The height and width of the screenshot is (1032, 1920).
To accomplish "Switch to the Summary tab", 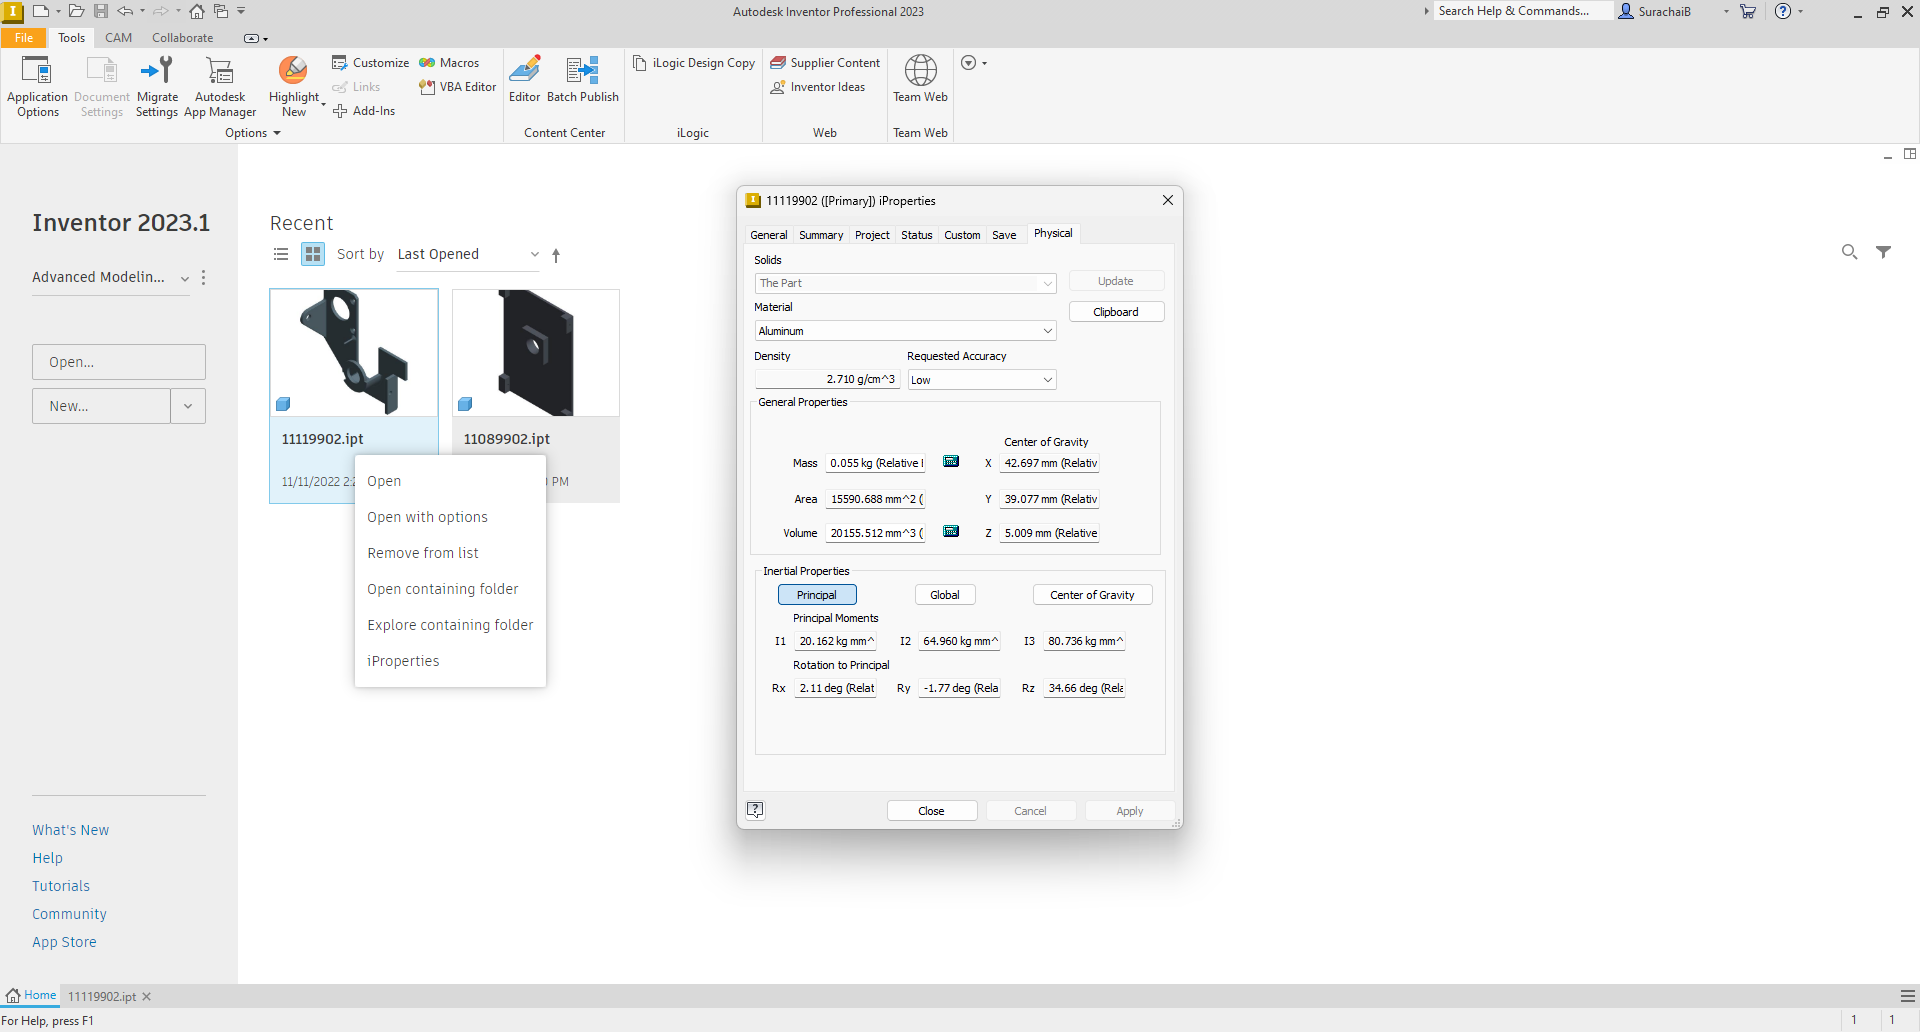I will pyautogui.click(x=820, y=235).
